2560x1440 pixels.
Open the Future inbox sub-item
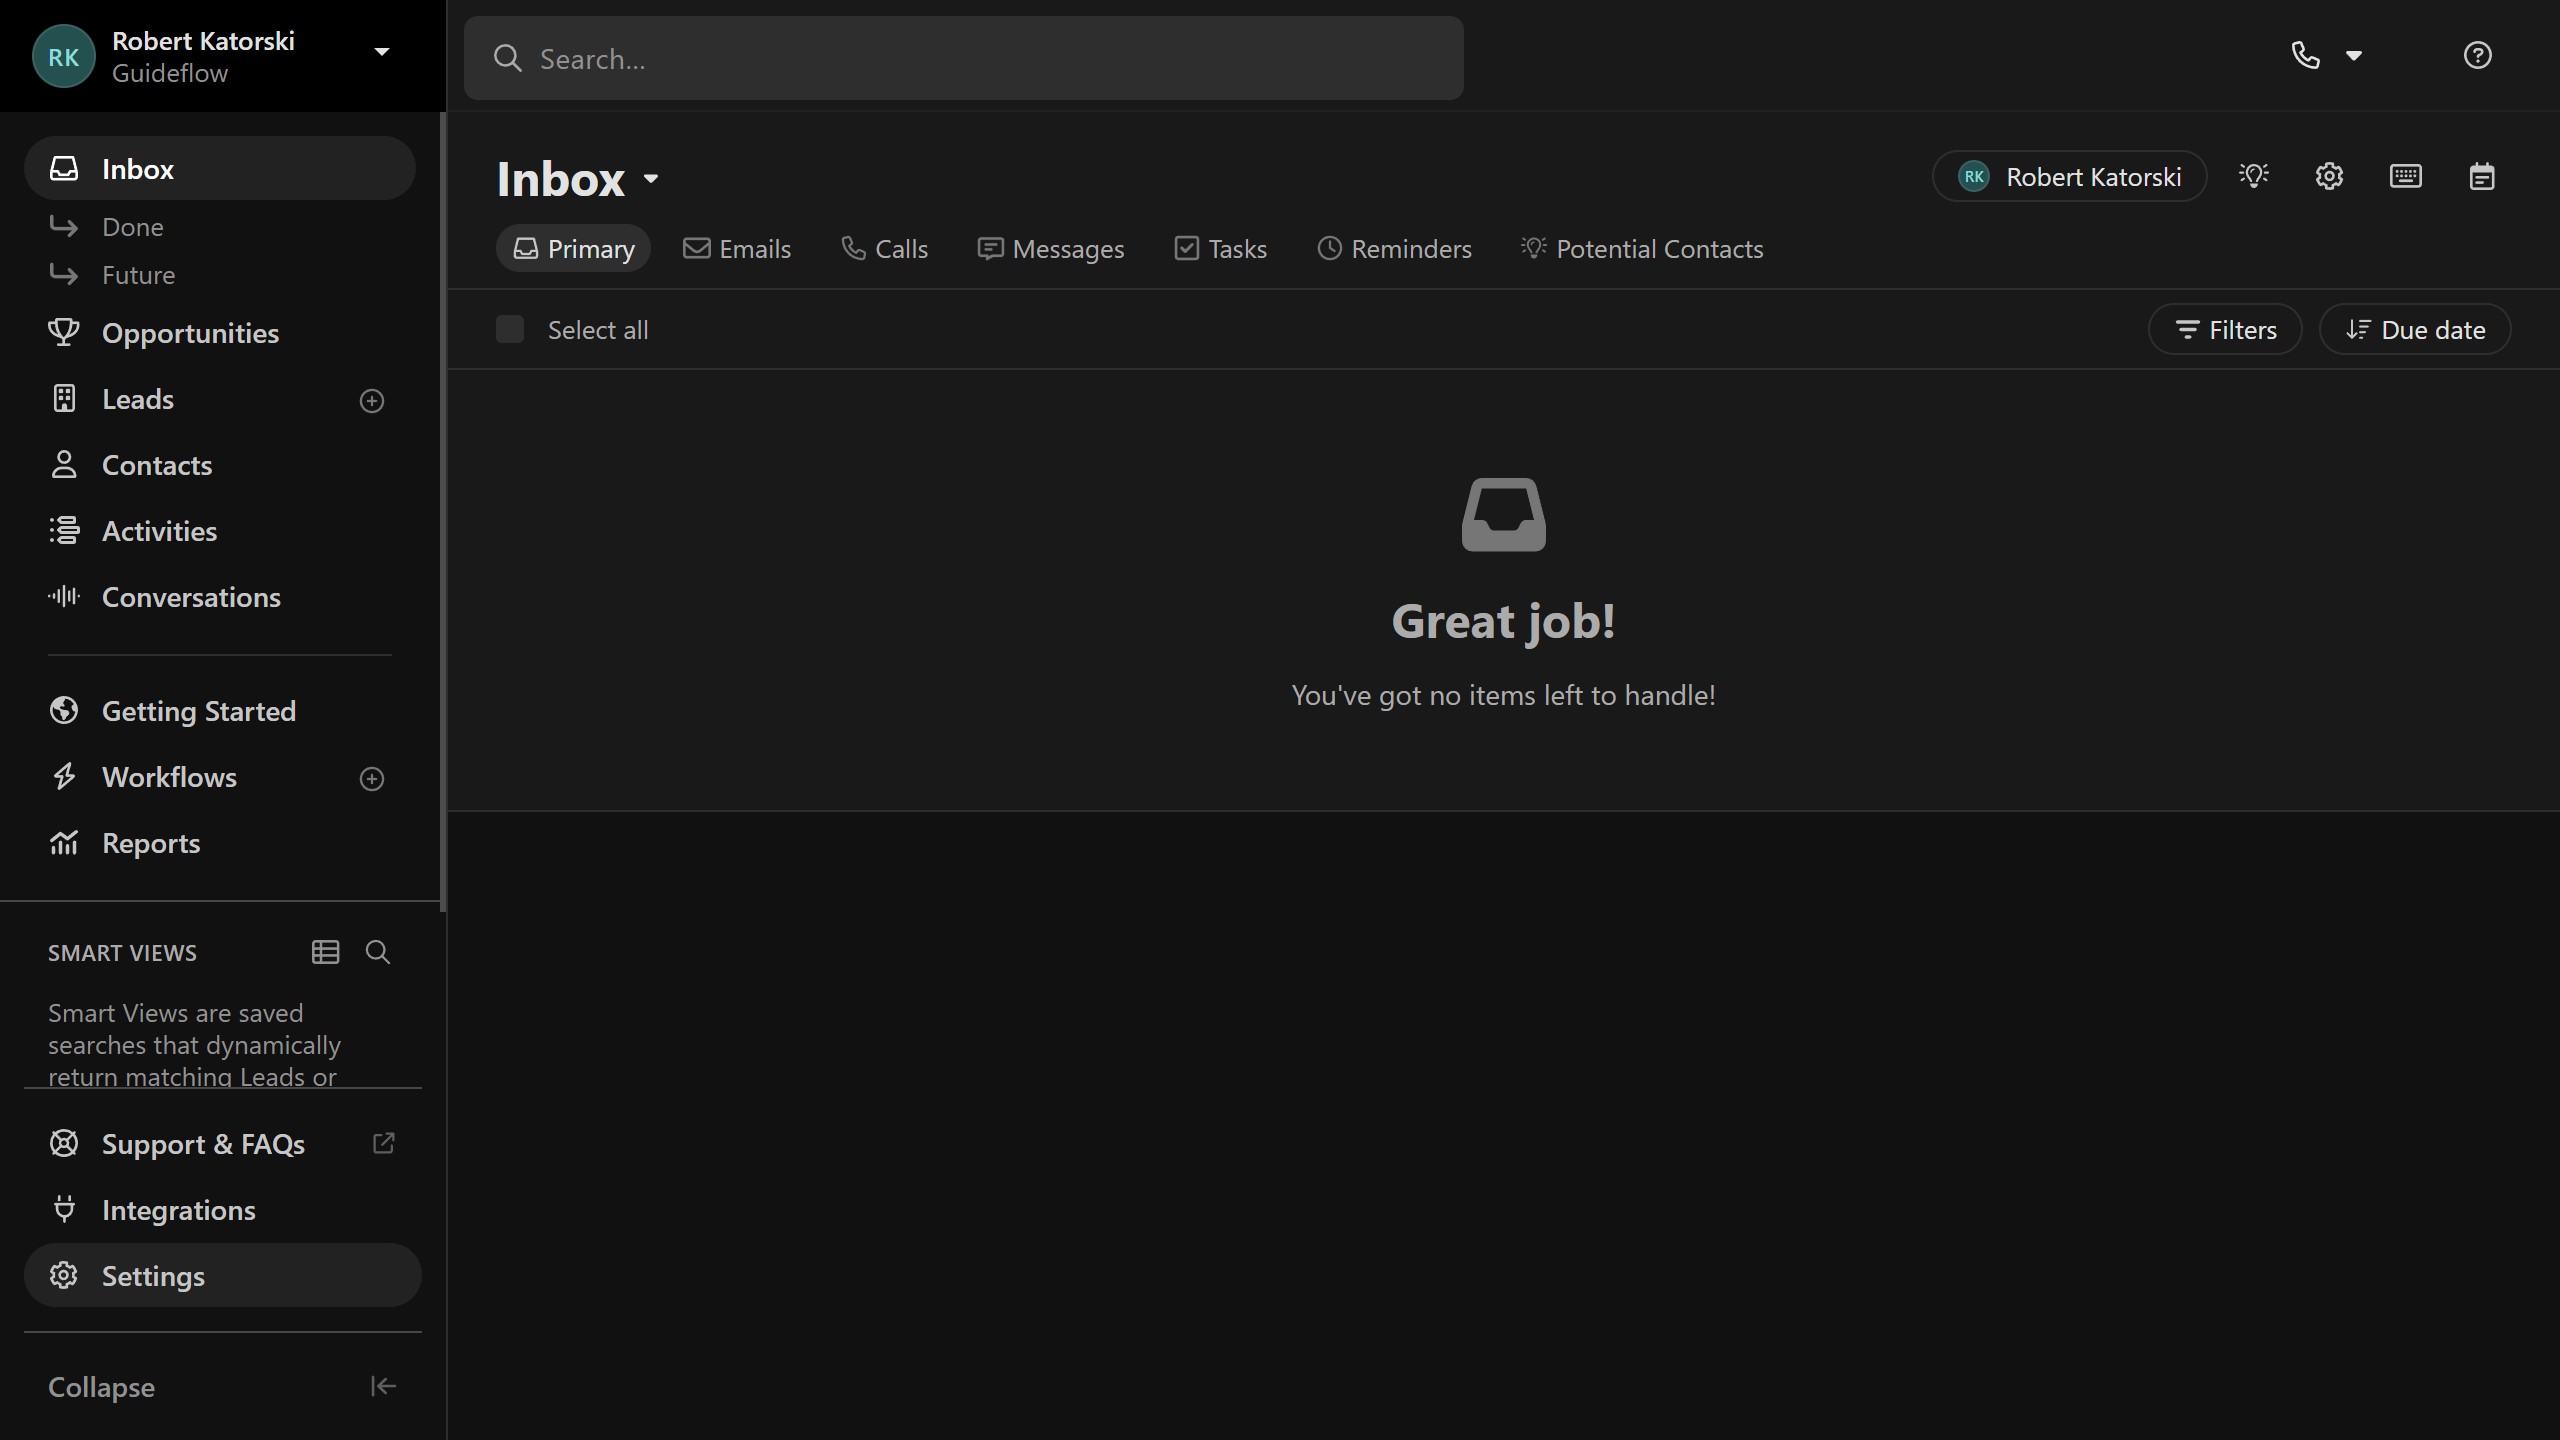pos(138,275)
